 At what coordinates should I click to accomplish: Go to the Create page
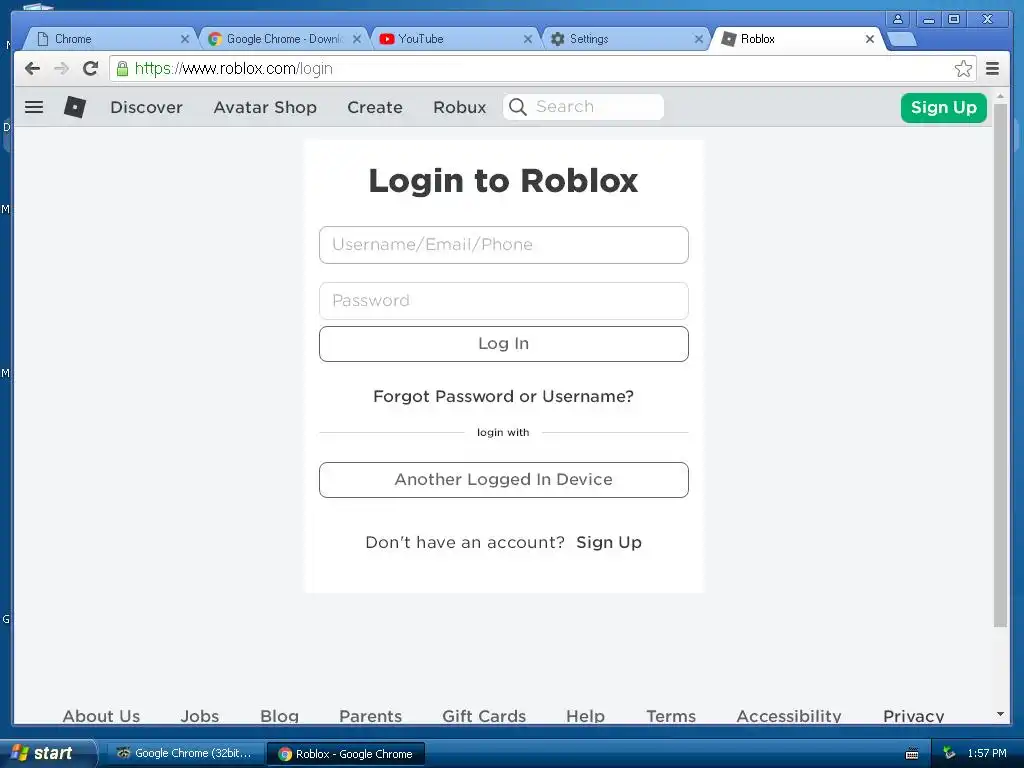tap(375, 107)
